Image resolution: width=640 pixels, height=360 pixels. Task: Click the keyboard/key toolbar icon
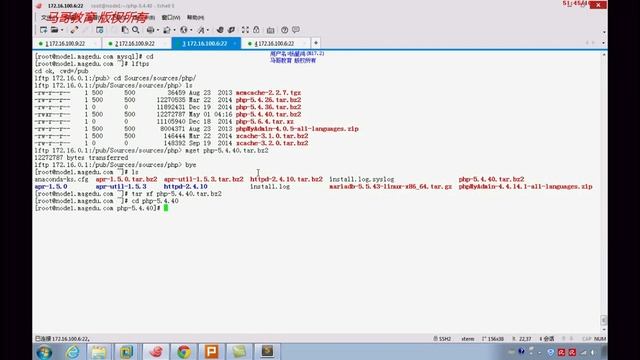pyautogui.click(x=270, y=30)
